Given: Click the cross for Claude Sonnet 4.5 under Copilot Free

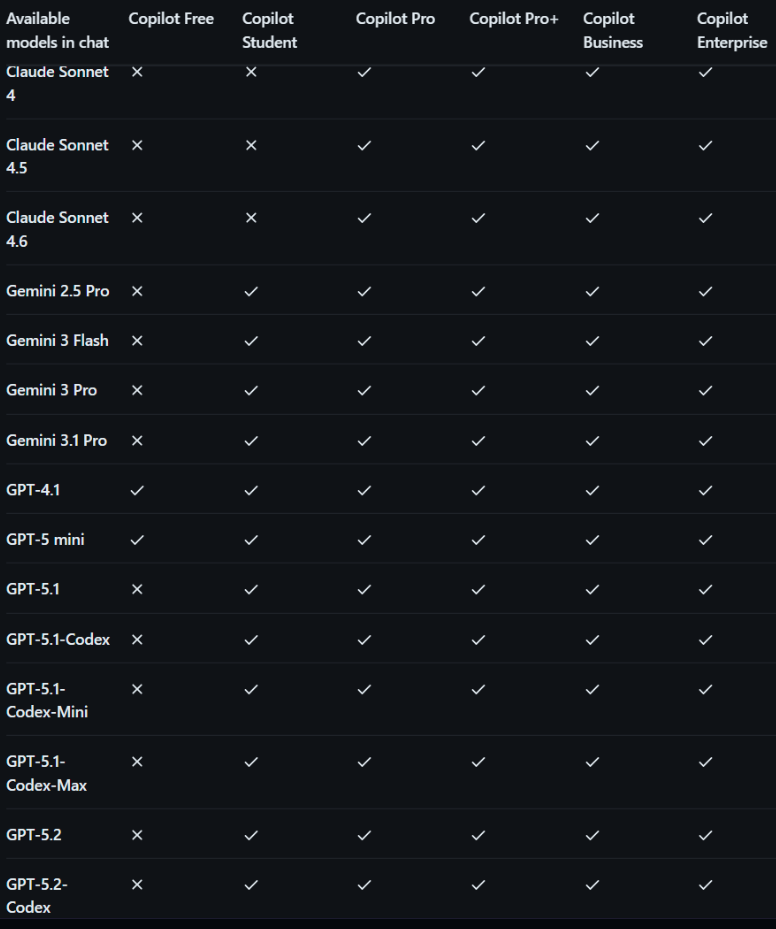Looking at the screenshot, I should click(x=137, y=145).
